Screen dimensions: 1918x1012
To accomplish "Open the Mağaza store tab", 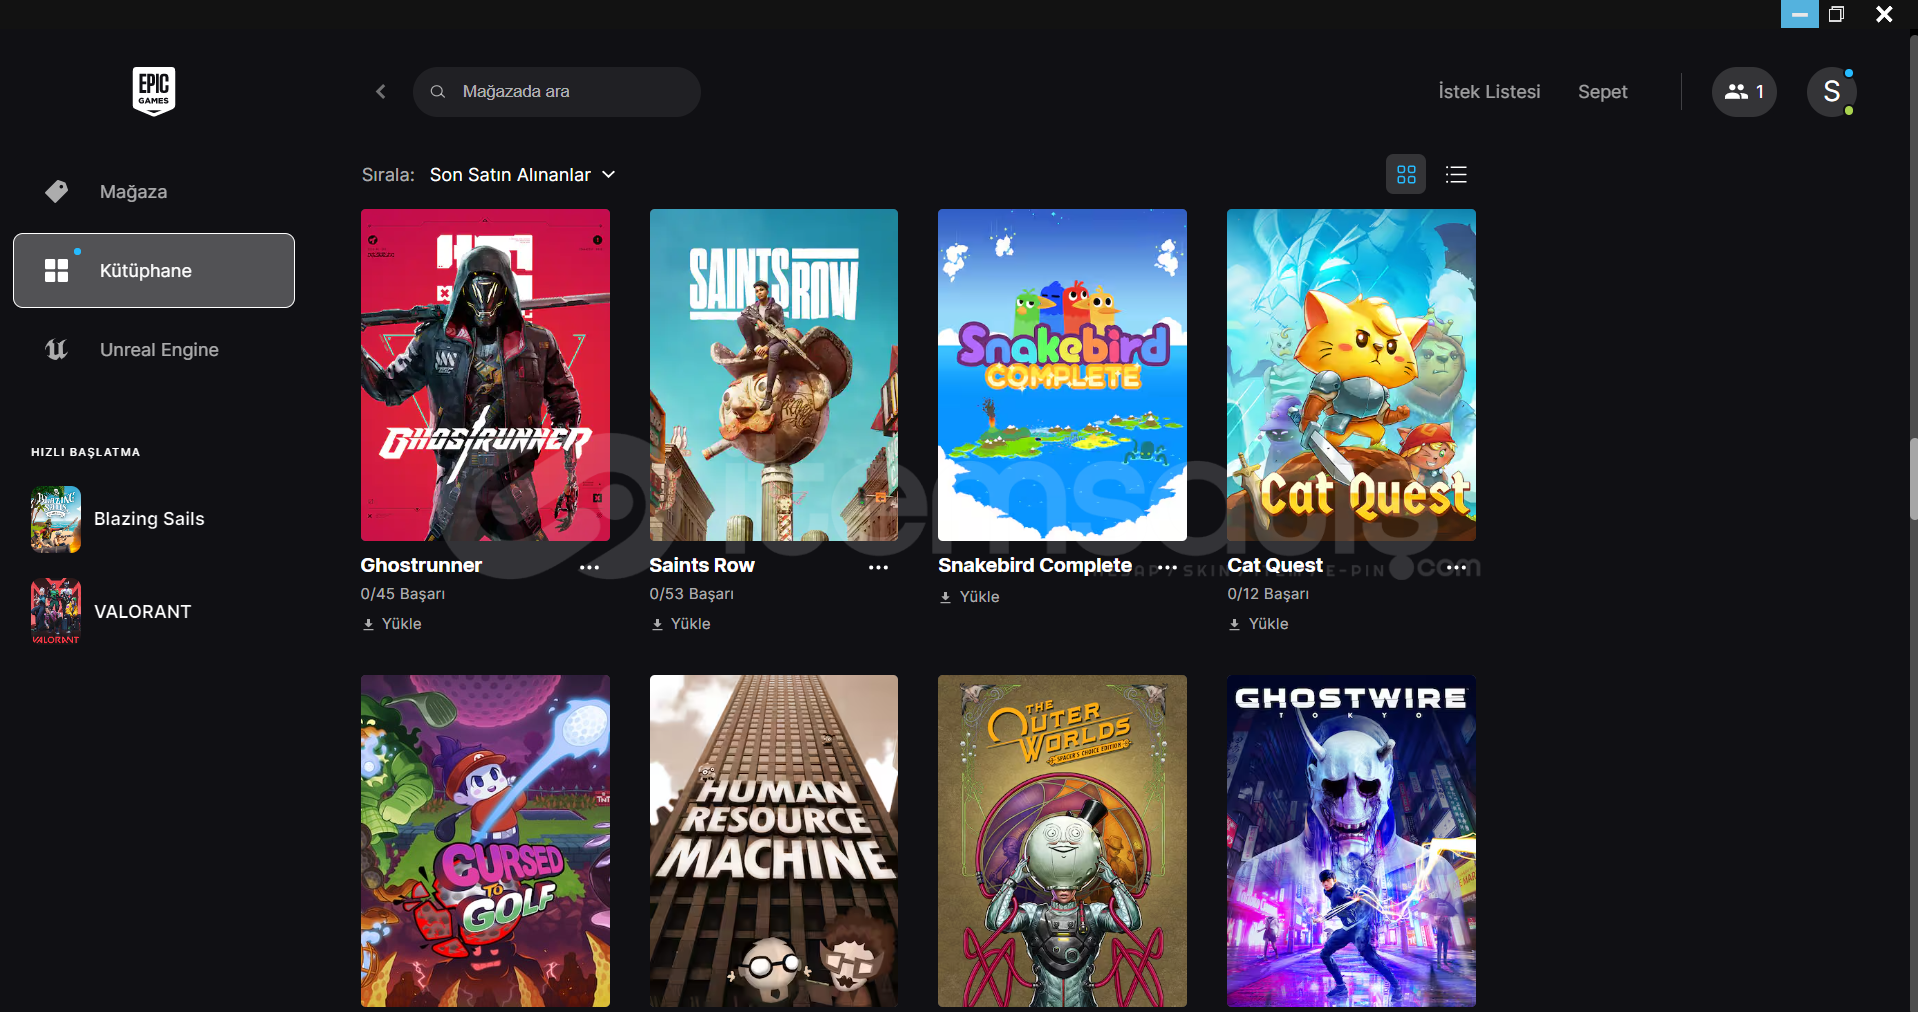I will click(154, 192).
